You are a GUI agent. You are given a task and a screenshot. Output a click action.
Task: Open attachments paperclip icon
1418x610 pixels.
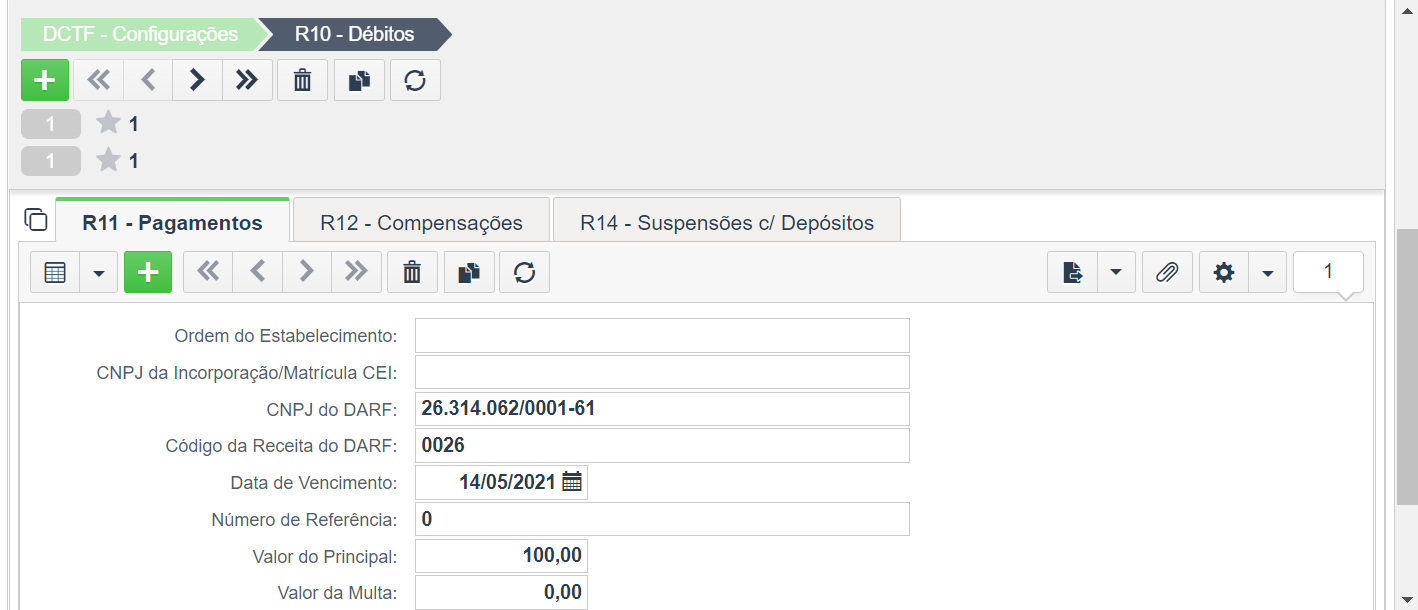coord(1167,272)
